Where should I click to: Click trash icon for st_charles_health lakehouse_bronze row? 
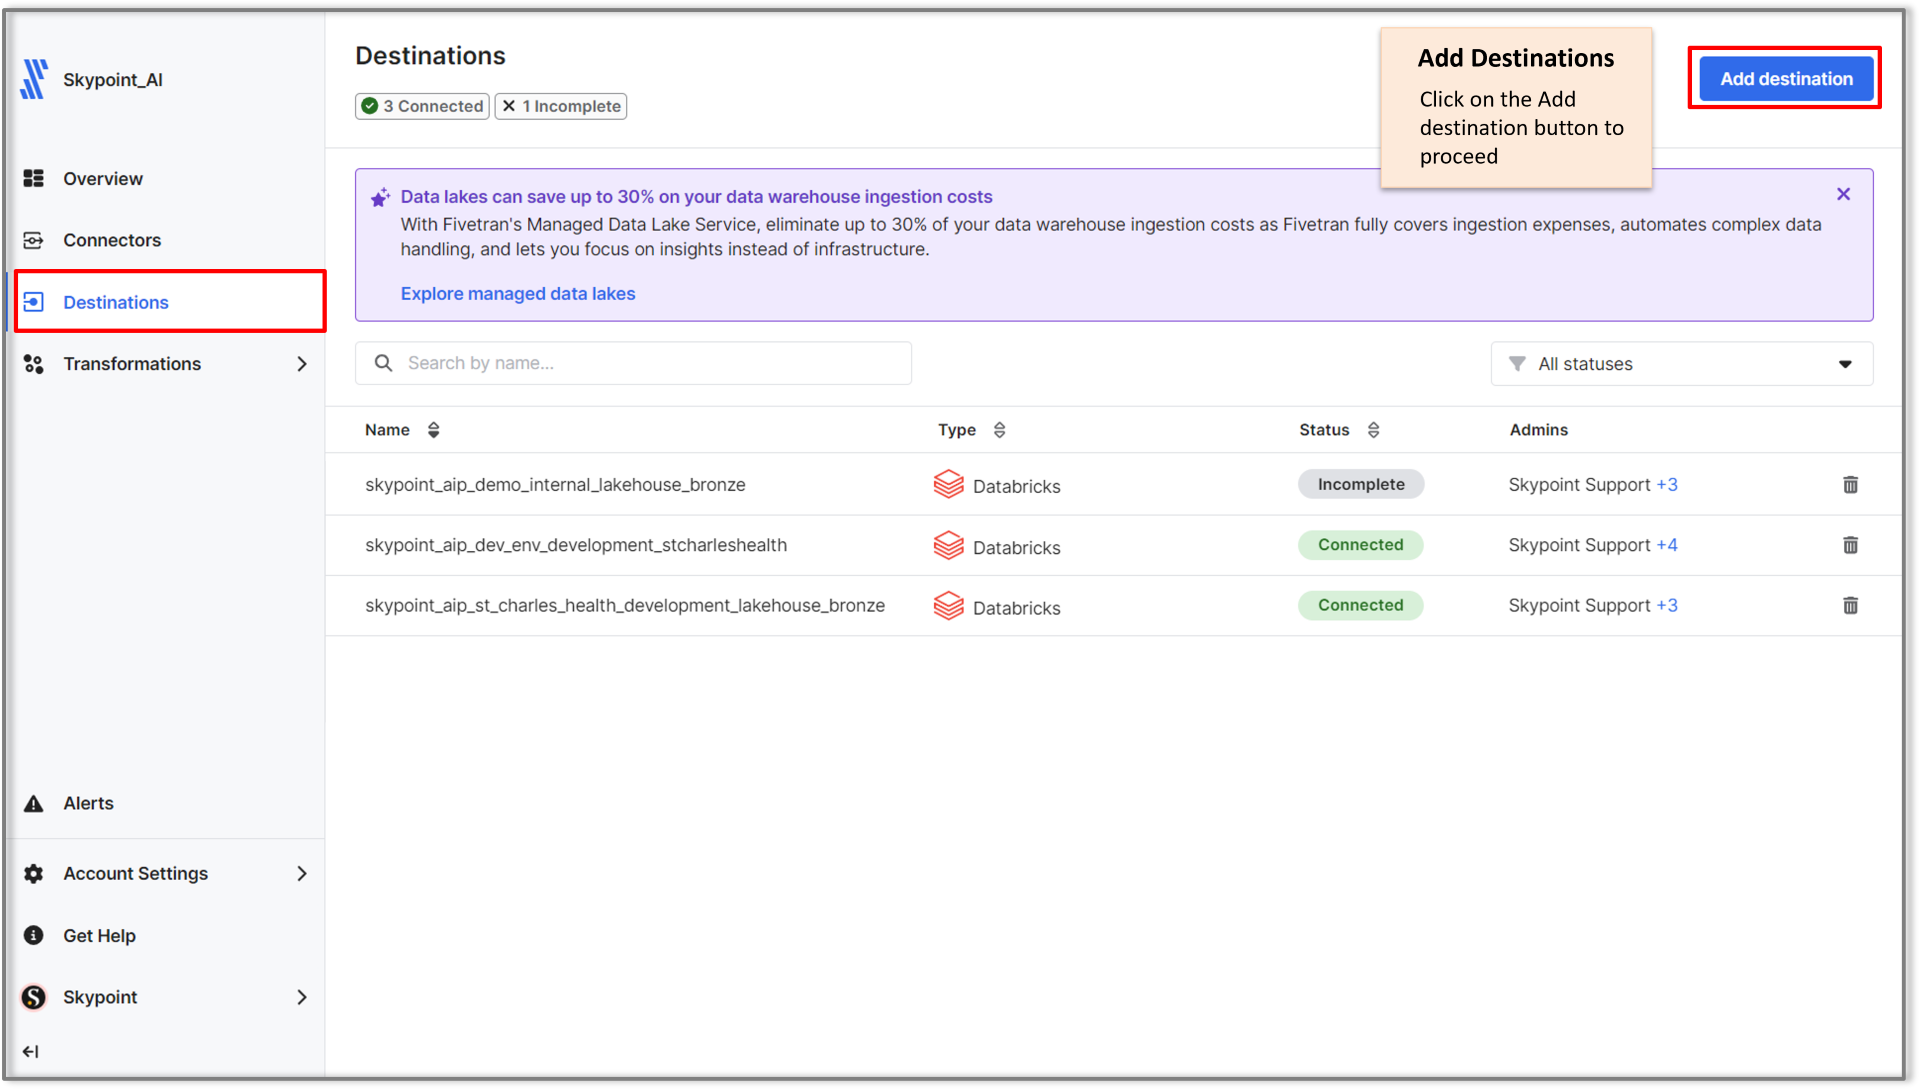tap(1850, 606)
